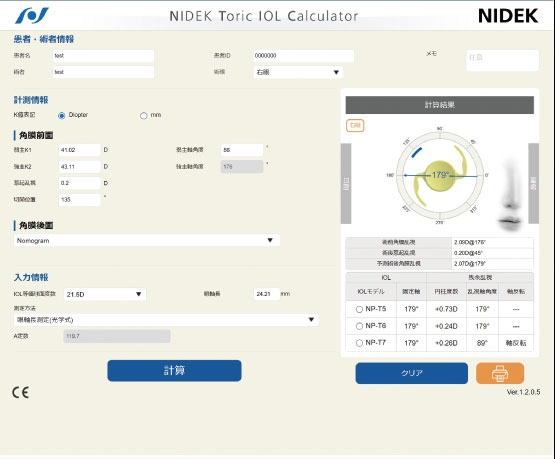The image size is (555, 459).
Task: Click the toric IOL axis diagram
Action: [x=439, y=175]
